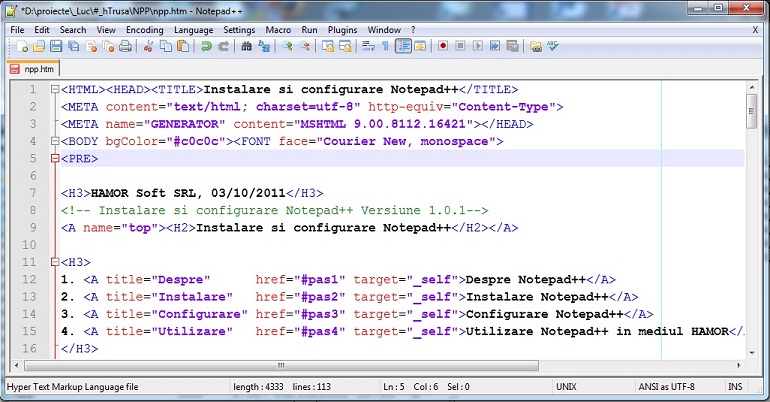Viewport: 770px width, 402px height.
Task: Save the current file with the Save icon
Action: coord(56,46)
